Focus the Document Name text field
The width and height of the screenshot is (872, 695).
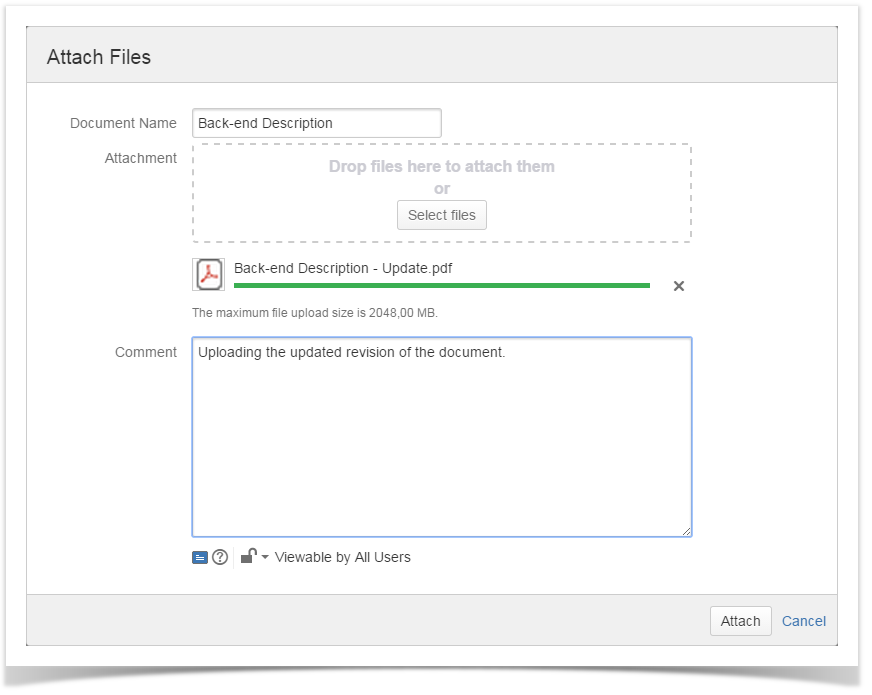click(316, 123)
